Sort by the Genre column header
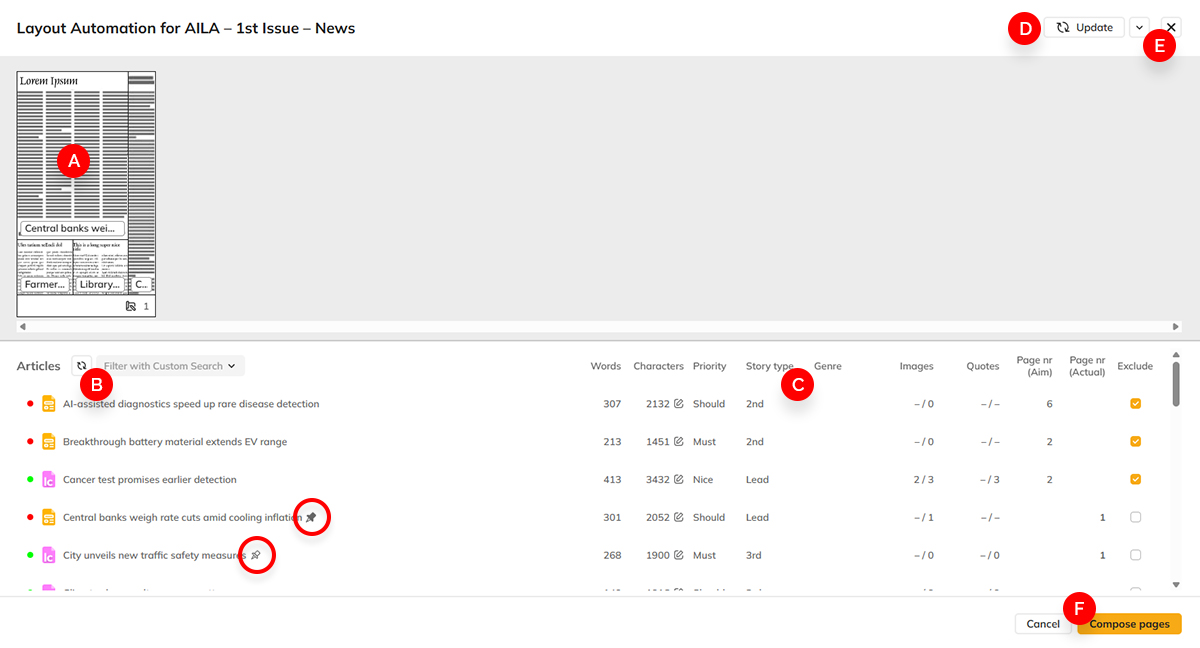This screenshot has width=1200, height=648. [828, 366]
